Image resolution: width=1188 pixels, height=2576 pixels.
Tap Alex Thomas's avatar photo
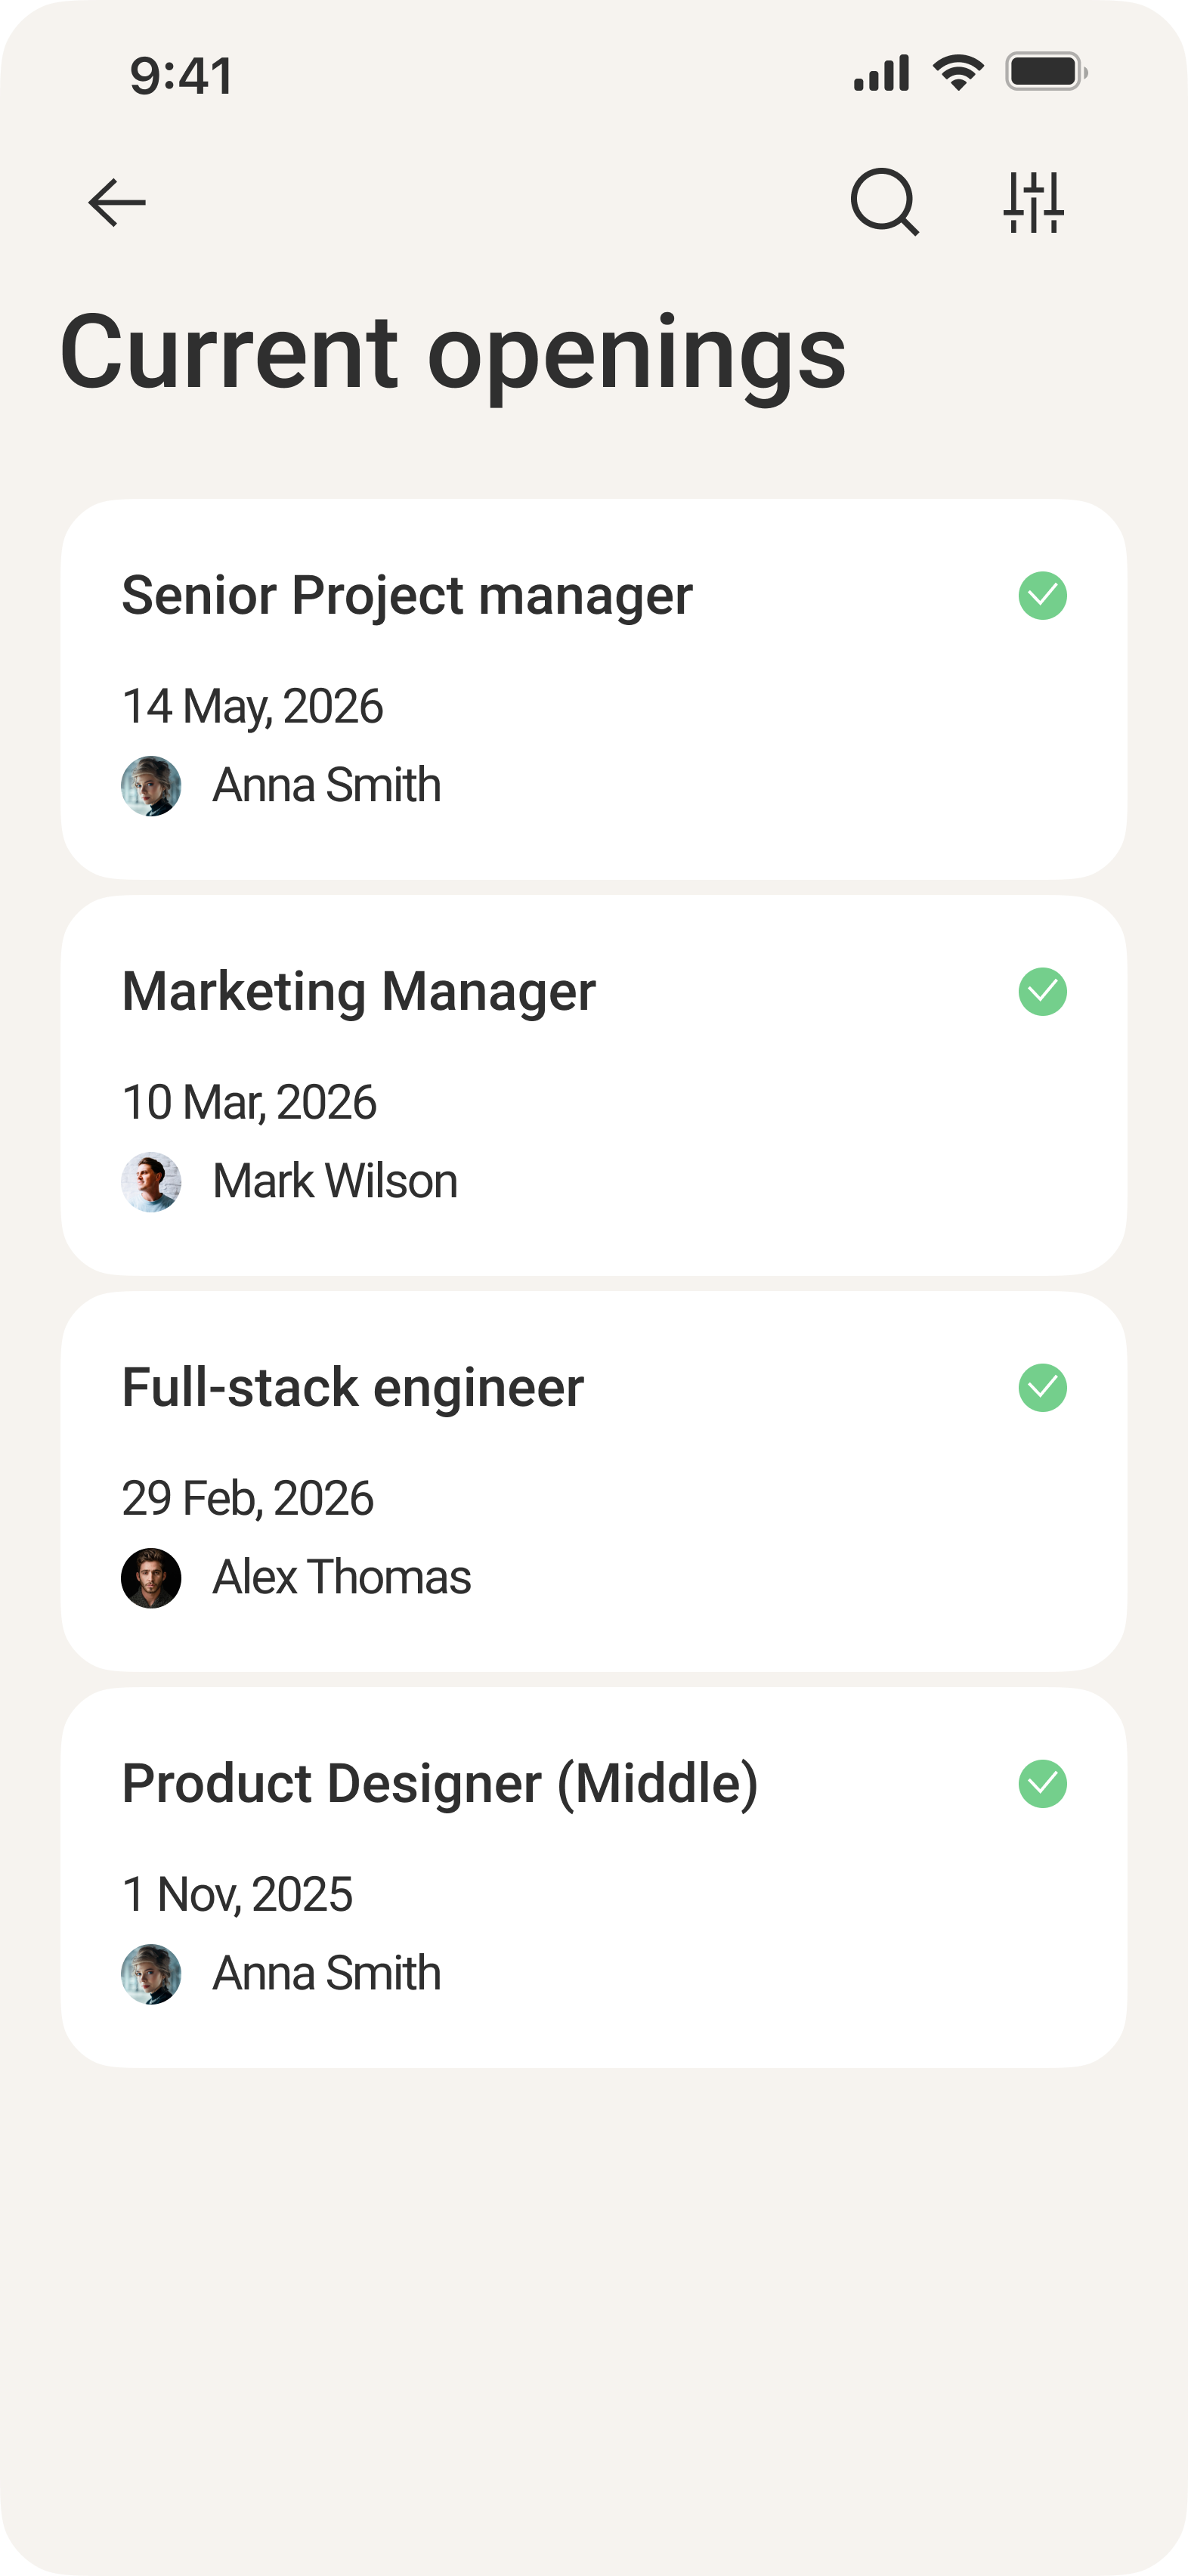tap(151, 1578)
